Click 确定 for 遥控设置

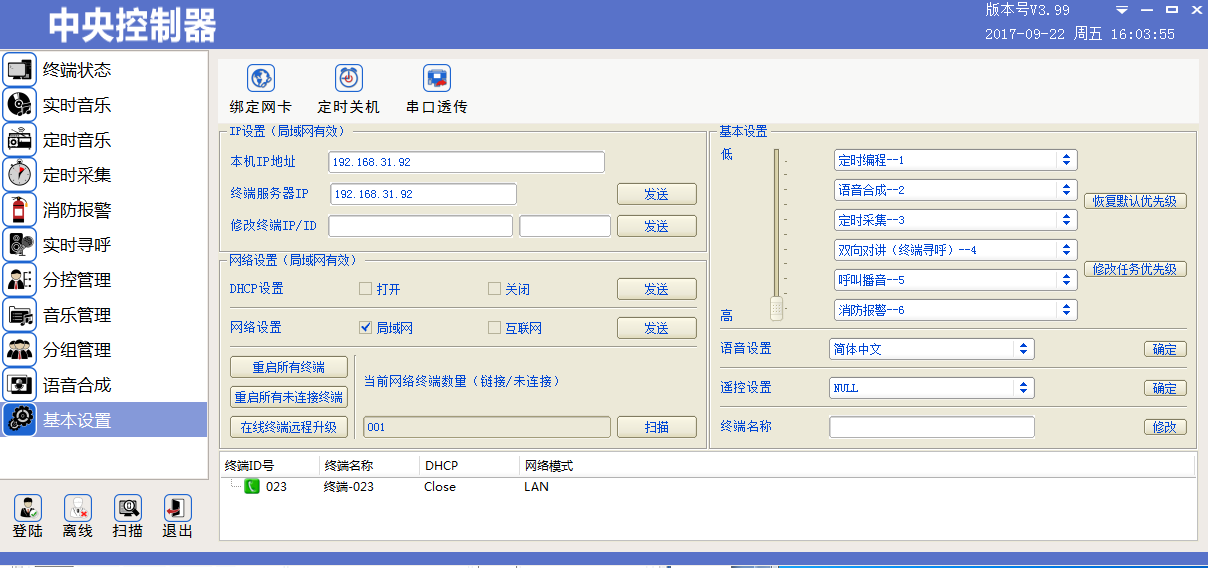[1165, 388]
